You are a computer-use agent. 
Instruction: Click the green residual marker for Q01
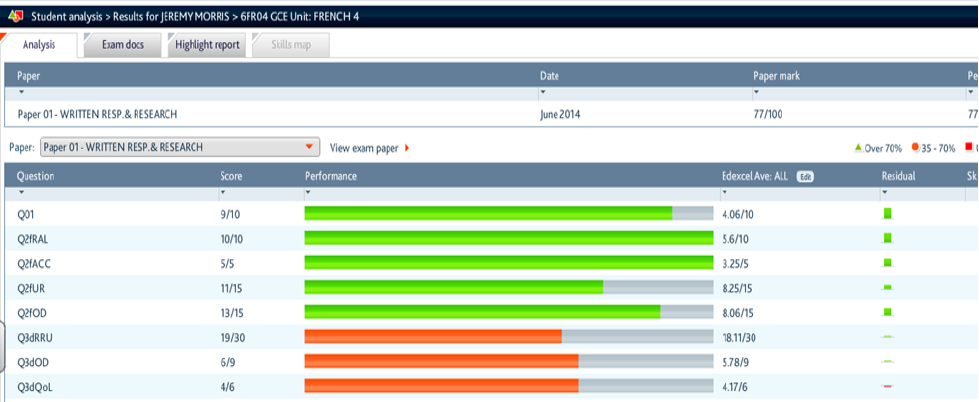887,214
